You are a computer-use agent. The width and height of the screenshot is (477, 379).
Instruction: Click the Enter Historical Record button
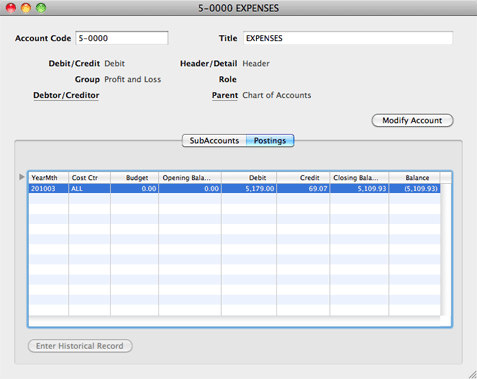(80, 346)
